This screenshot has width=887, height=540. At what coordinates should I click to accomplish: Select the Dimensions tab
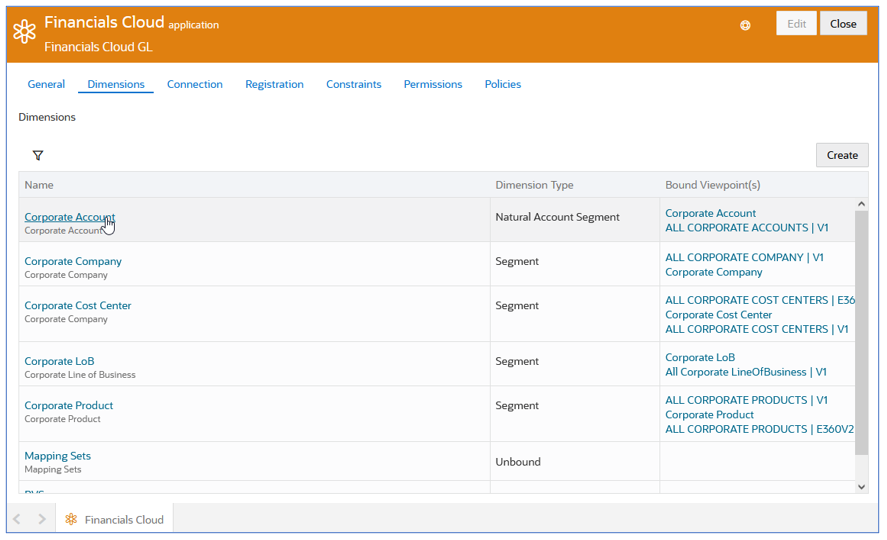pyautogui.click(x=116, y=84)
